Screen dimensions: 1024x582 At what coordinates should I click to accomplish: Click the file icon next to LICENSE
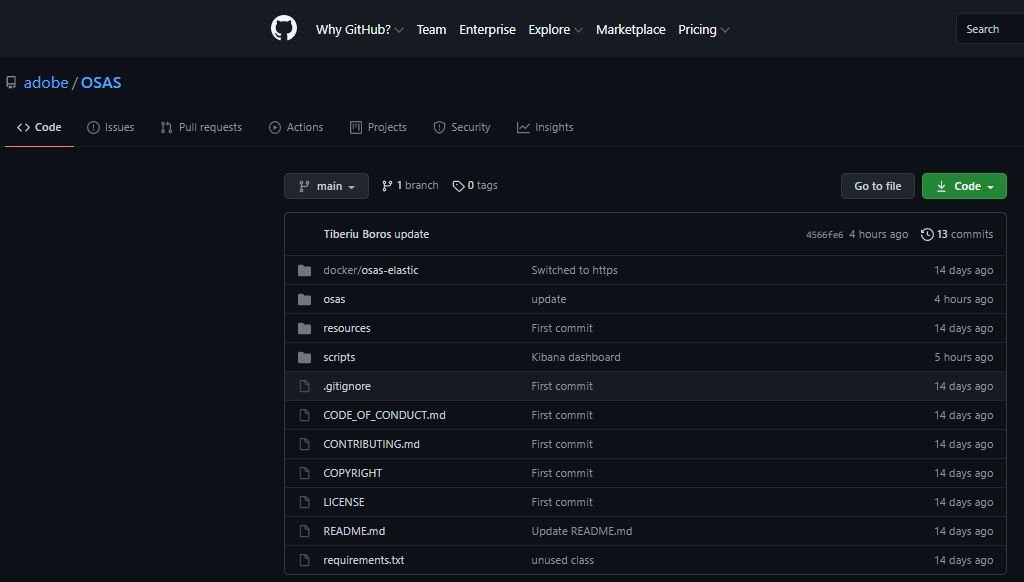304,502
